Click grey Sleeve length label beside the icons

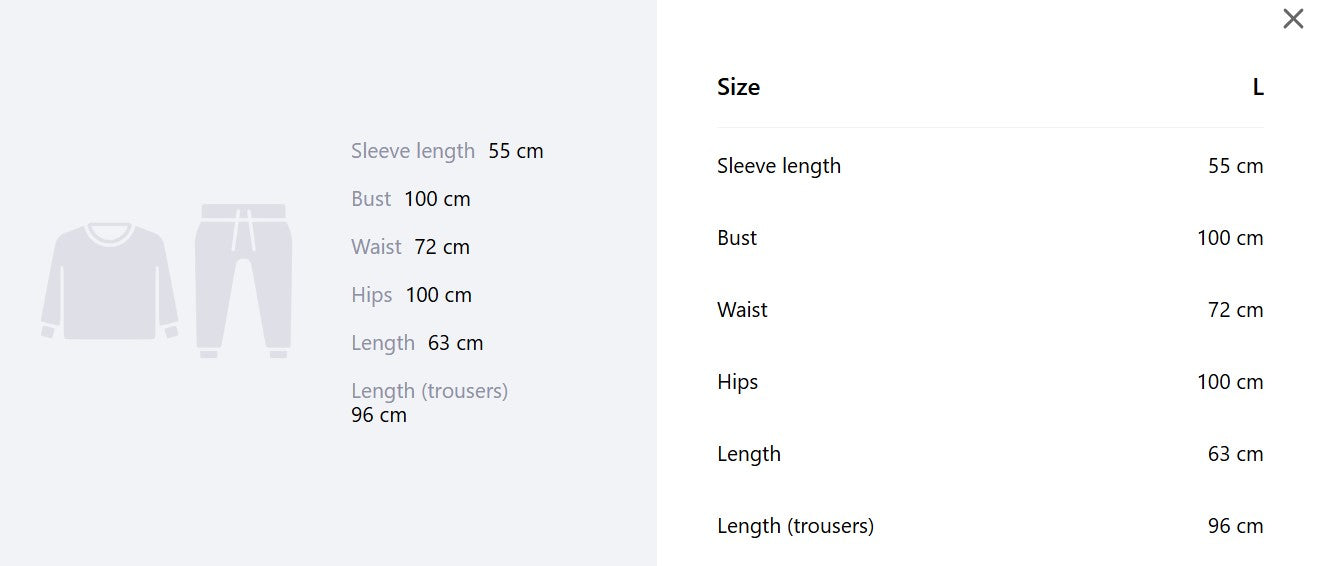click(413, 151)
